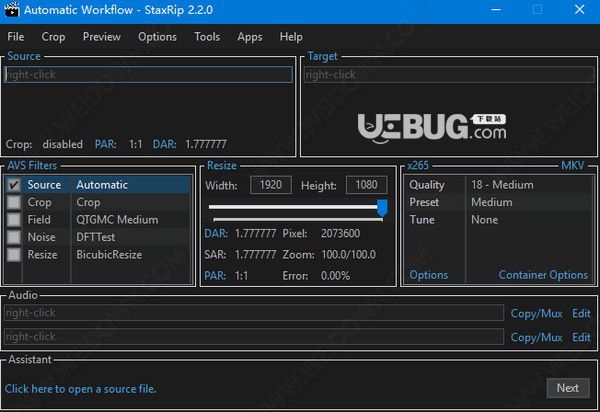Select the BicubicResize filter entry
The image size is (600, 412).
tap(109, 255)
